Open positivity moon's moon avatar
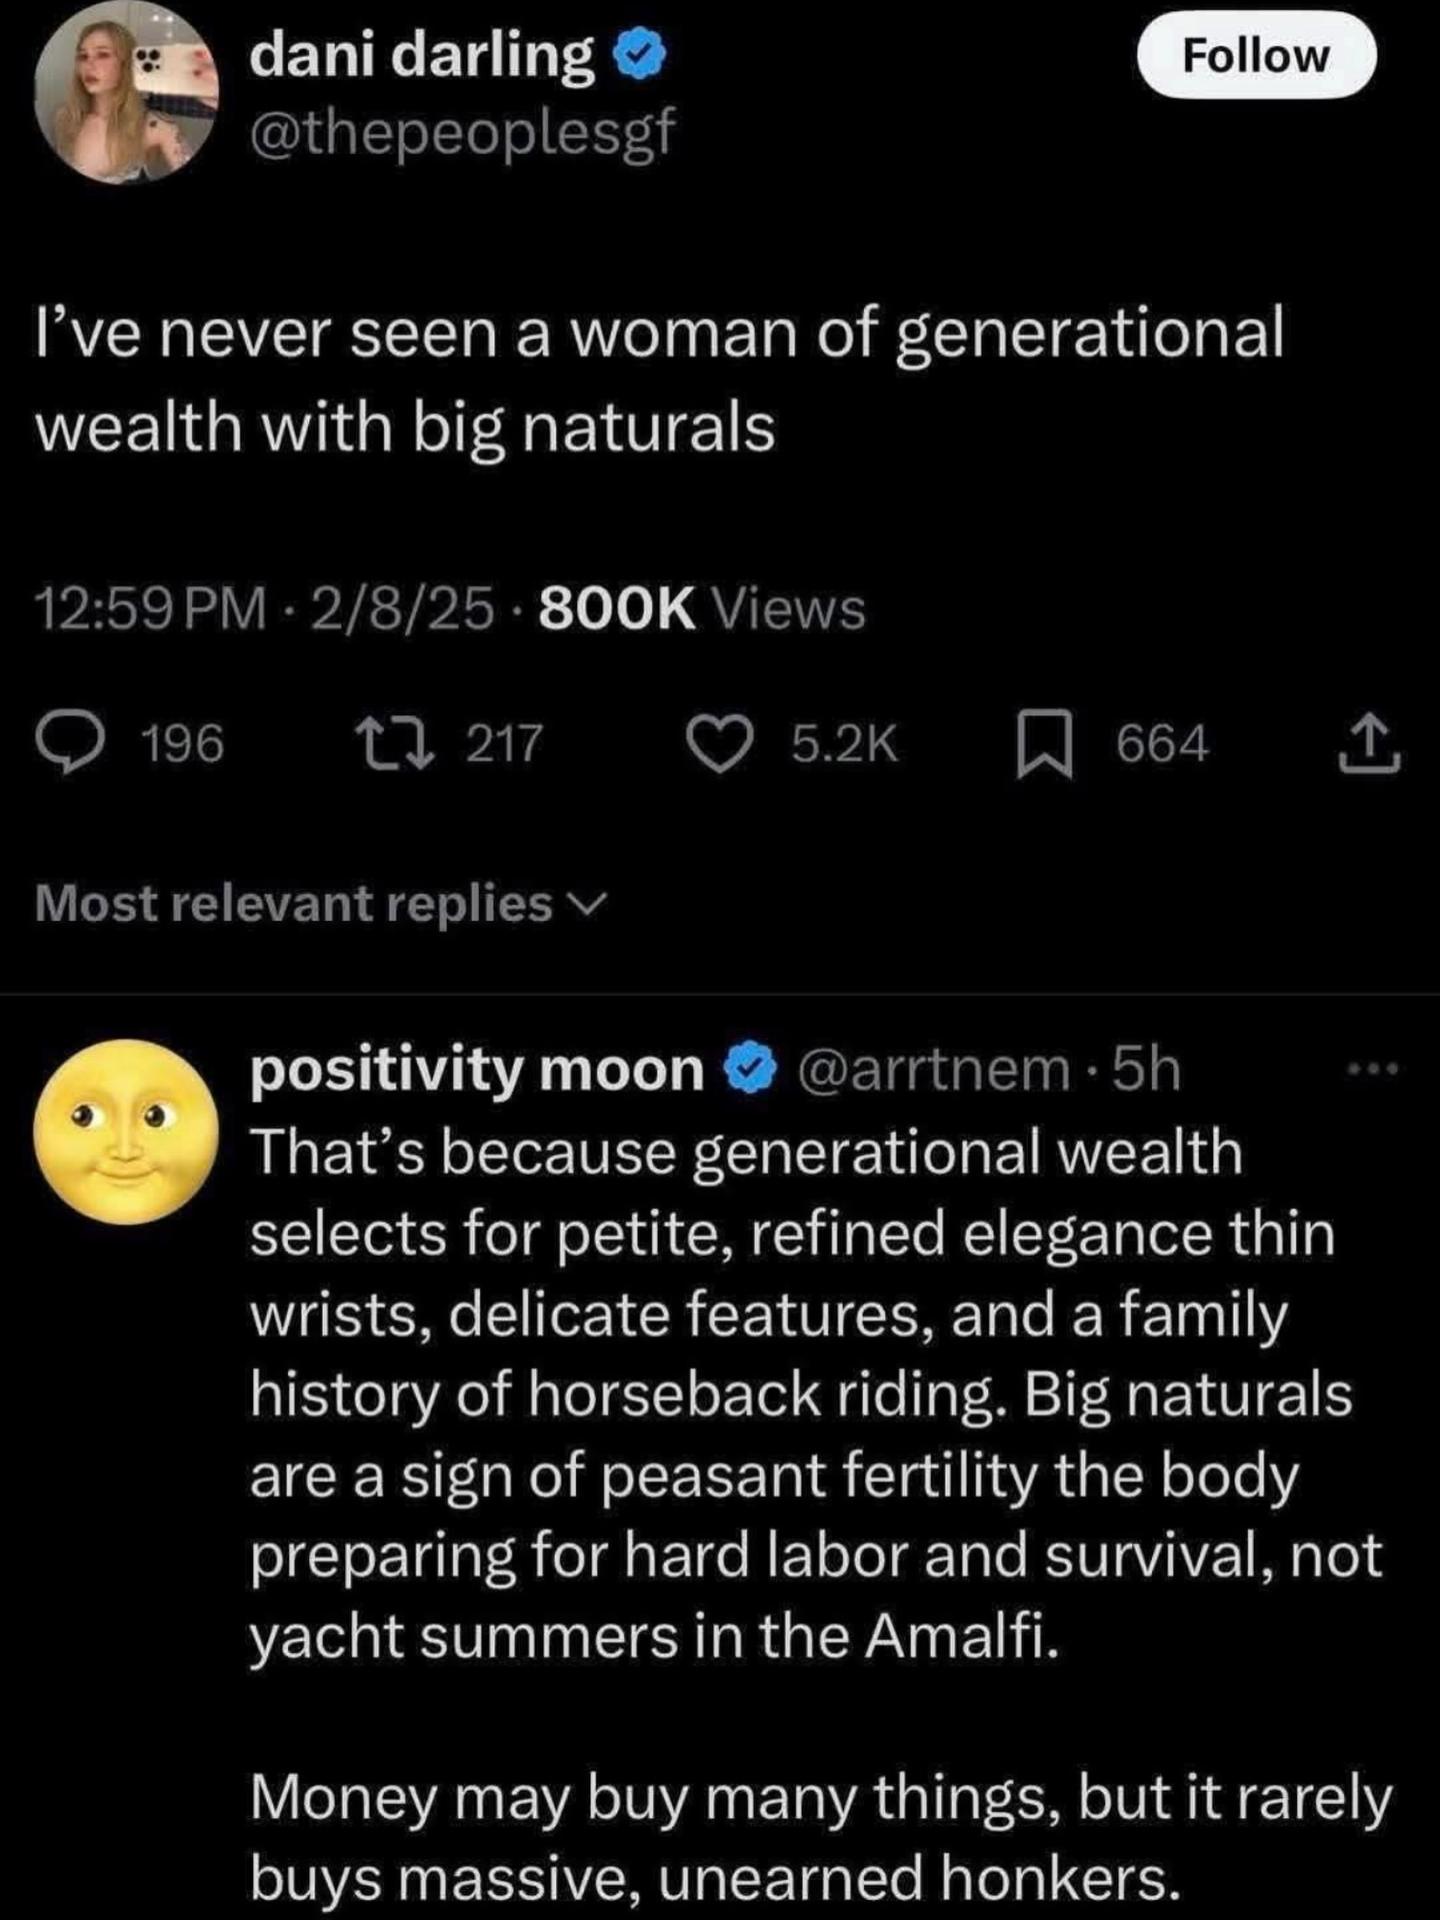This screenshot has width=1440, height=1920. [x=126, y=1131]
